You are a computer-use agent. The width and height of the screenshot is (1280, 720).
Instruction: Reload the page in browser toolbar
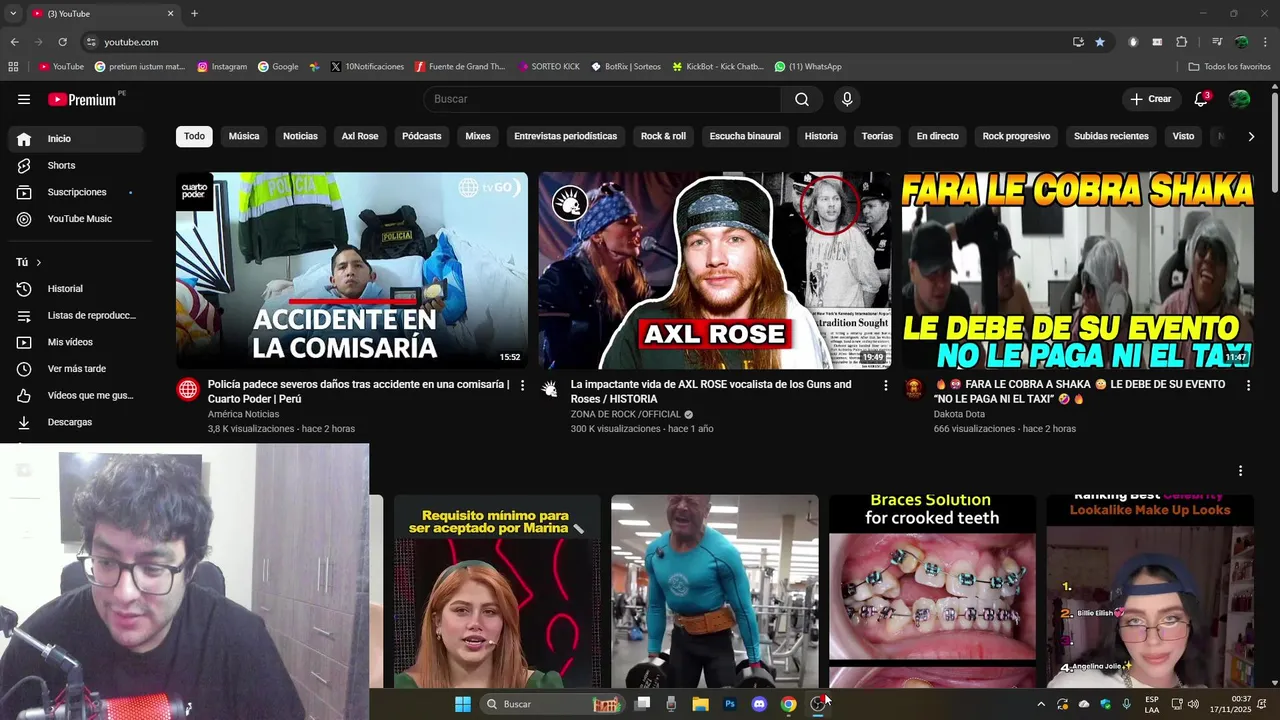coord(62,42)
